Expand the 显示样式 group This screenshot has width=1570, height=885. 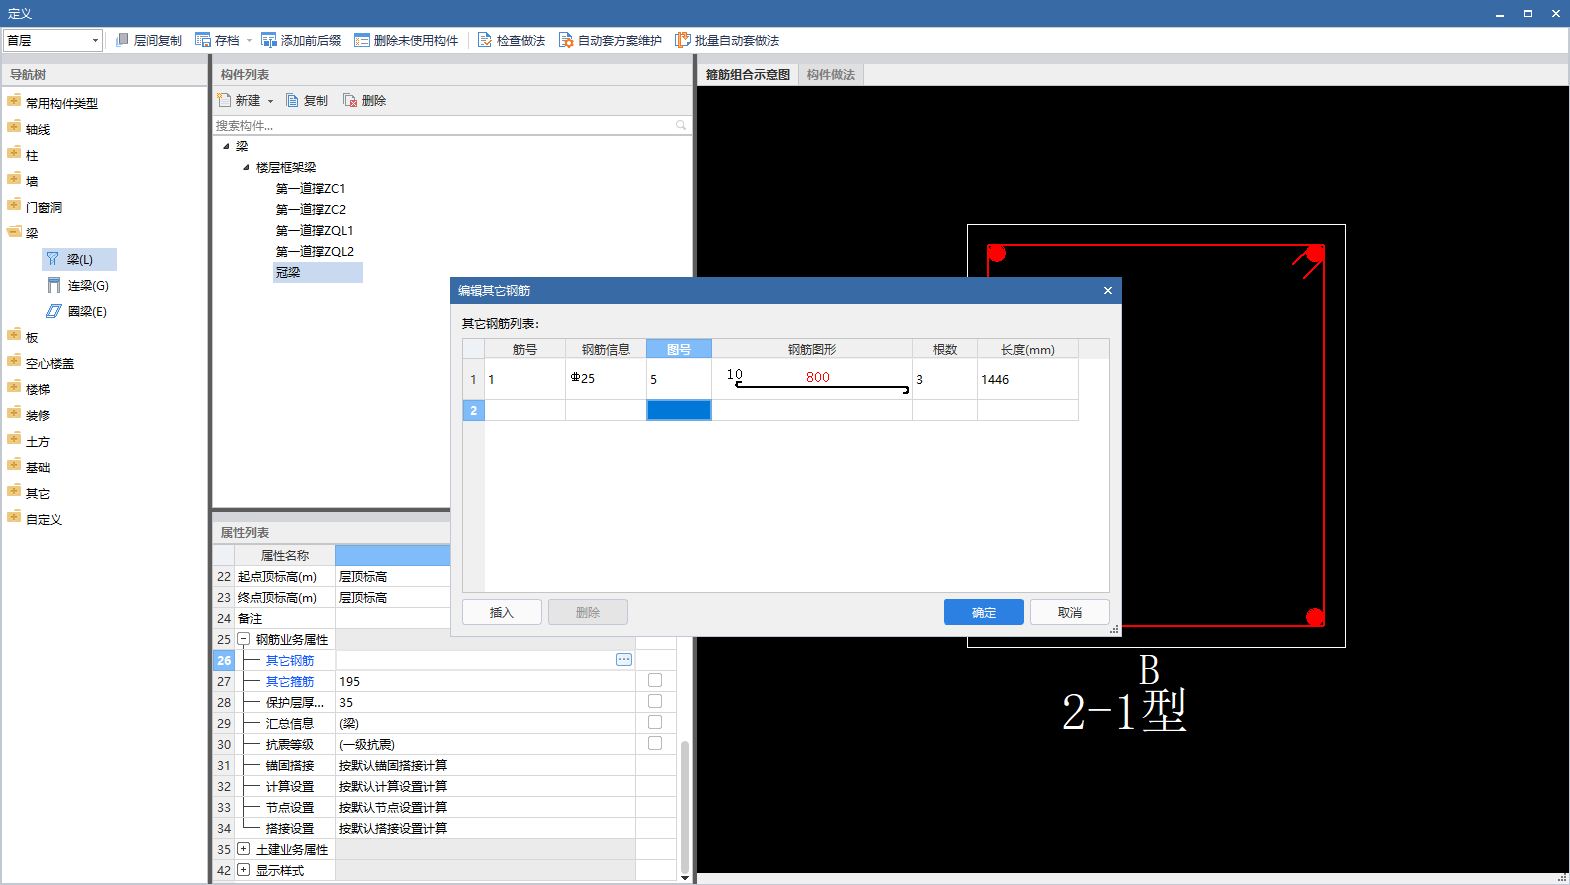coord(243,870)
